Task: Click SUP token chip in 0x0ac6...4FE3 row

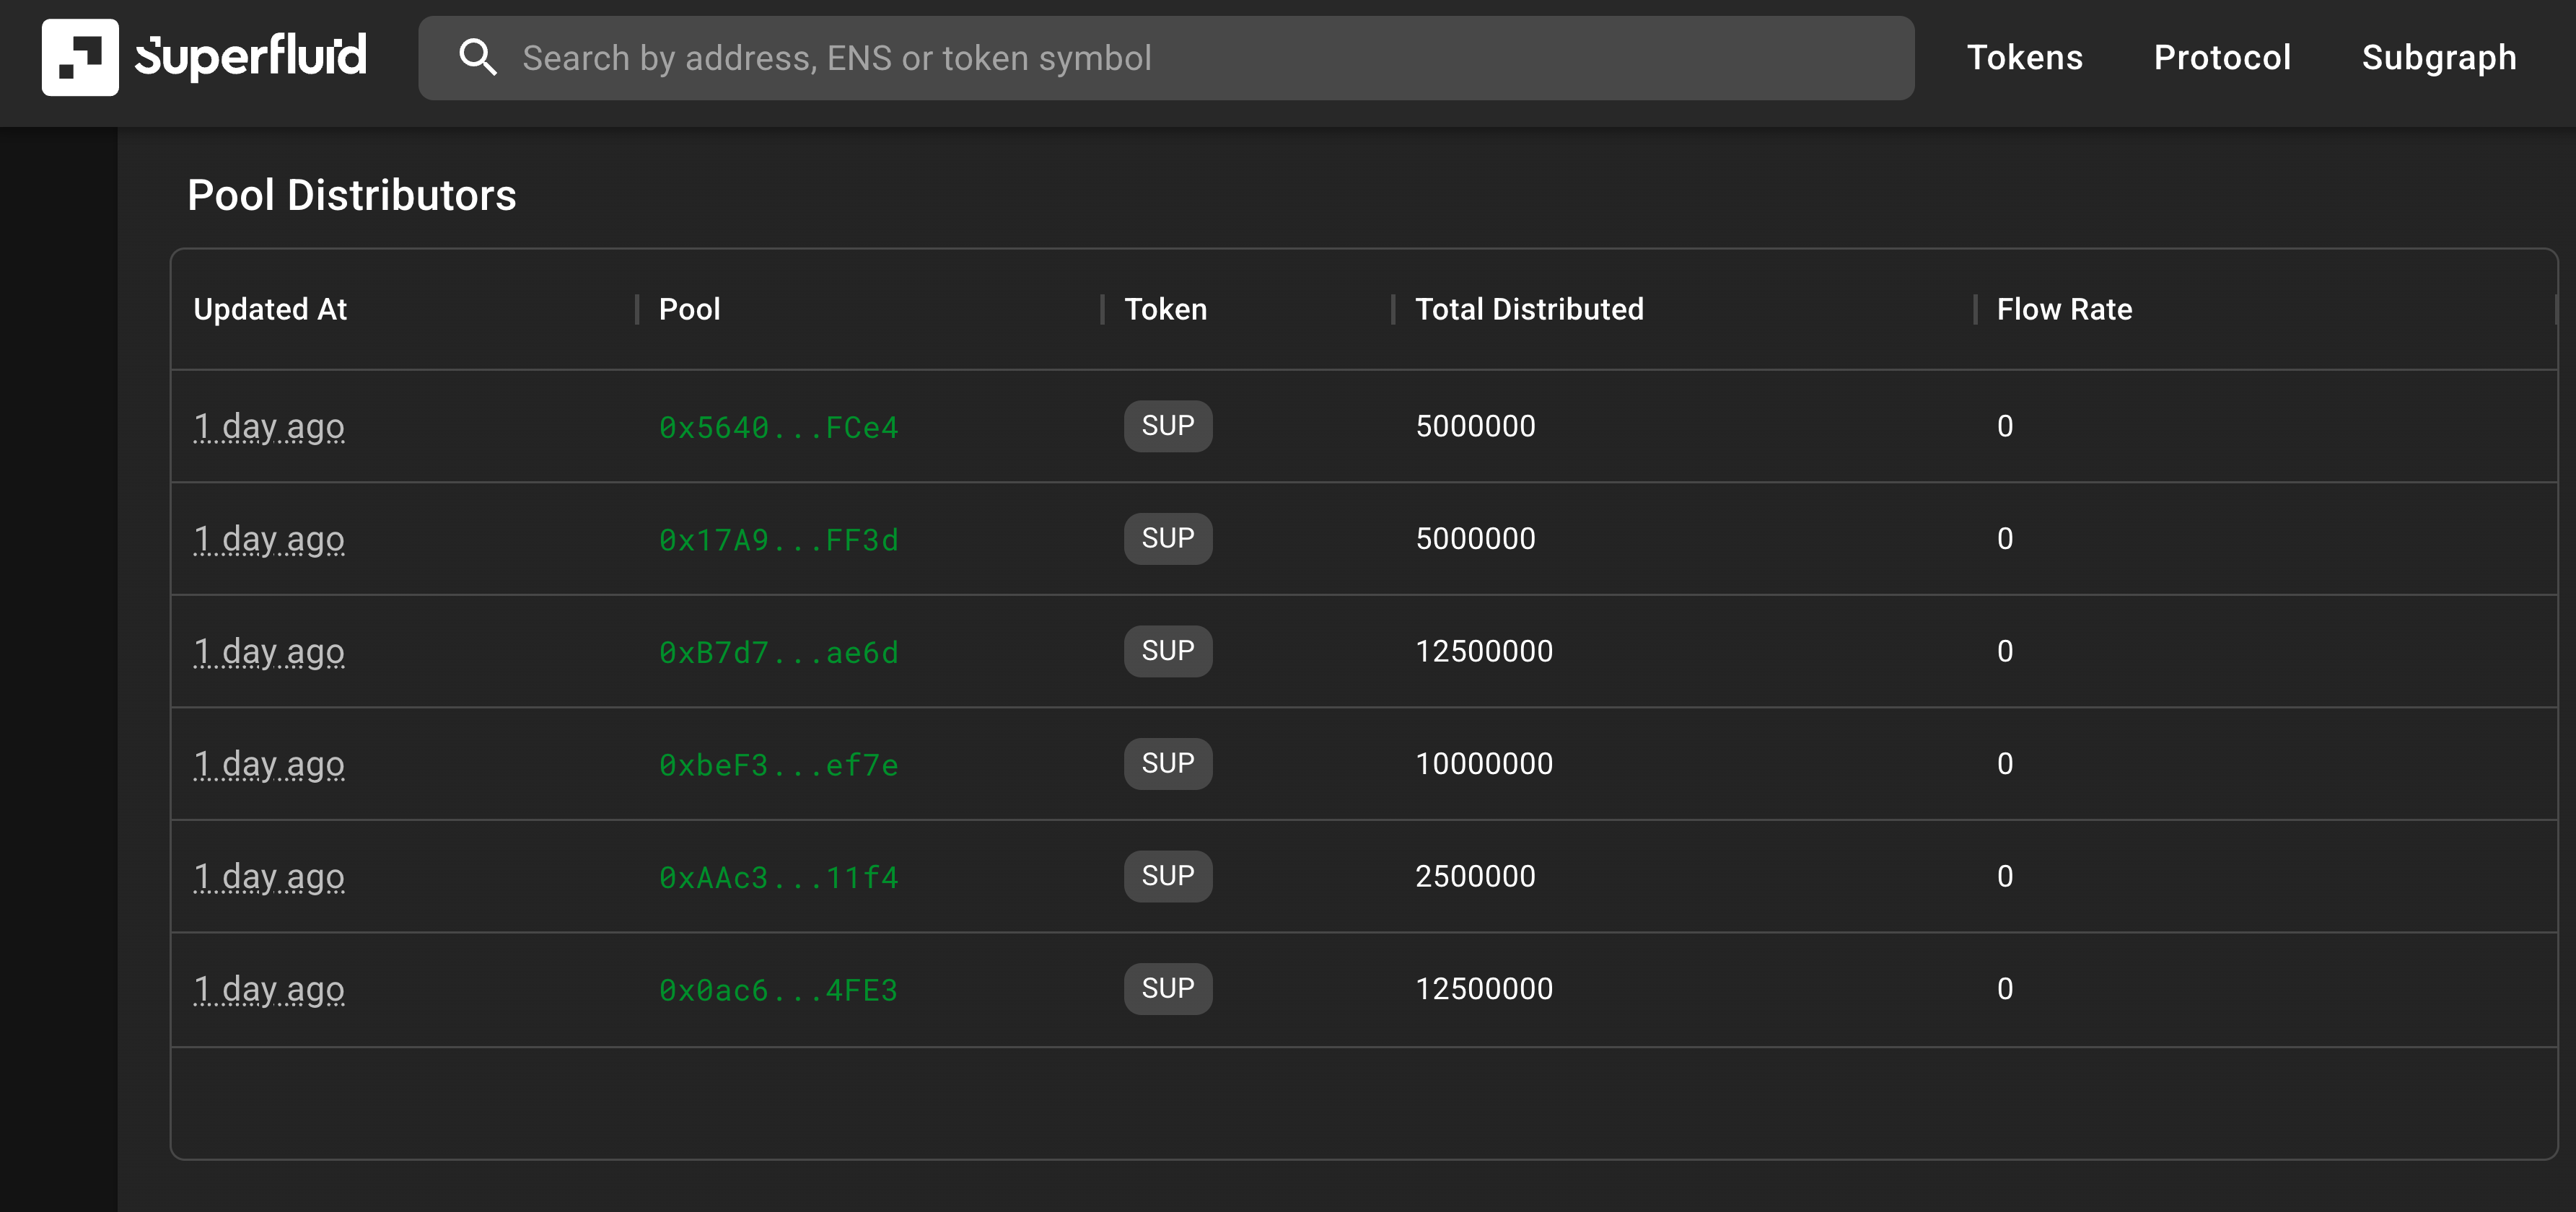Action: pyautogui.click(x=1167, y=988)
